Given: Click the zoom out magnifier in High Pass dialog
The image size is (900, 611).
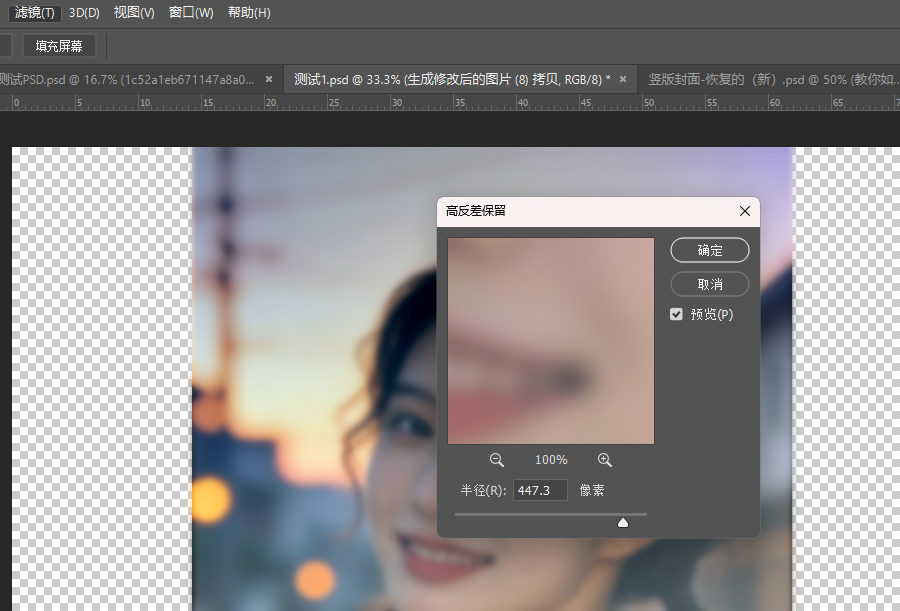Looking at the screenshot, I should 496,460.
